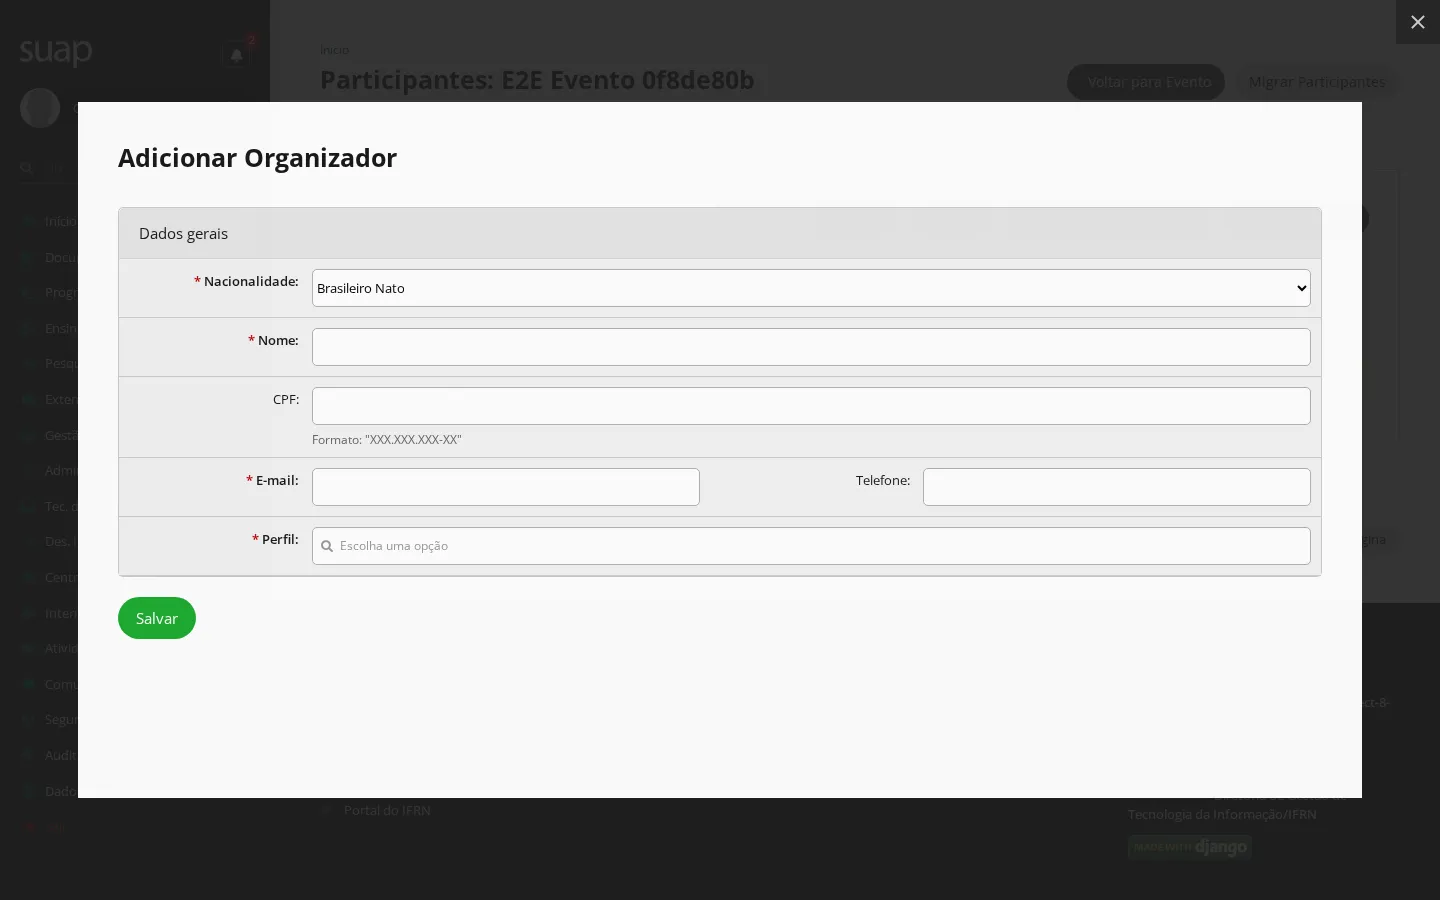
Task: Click the CPF format hint text
Action: (x=387, y=440)
